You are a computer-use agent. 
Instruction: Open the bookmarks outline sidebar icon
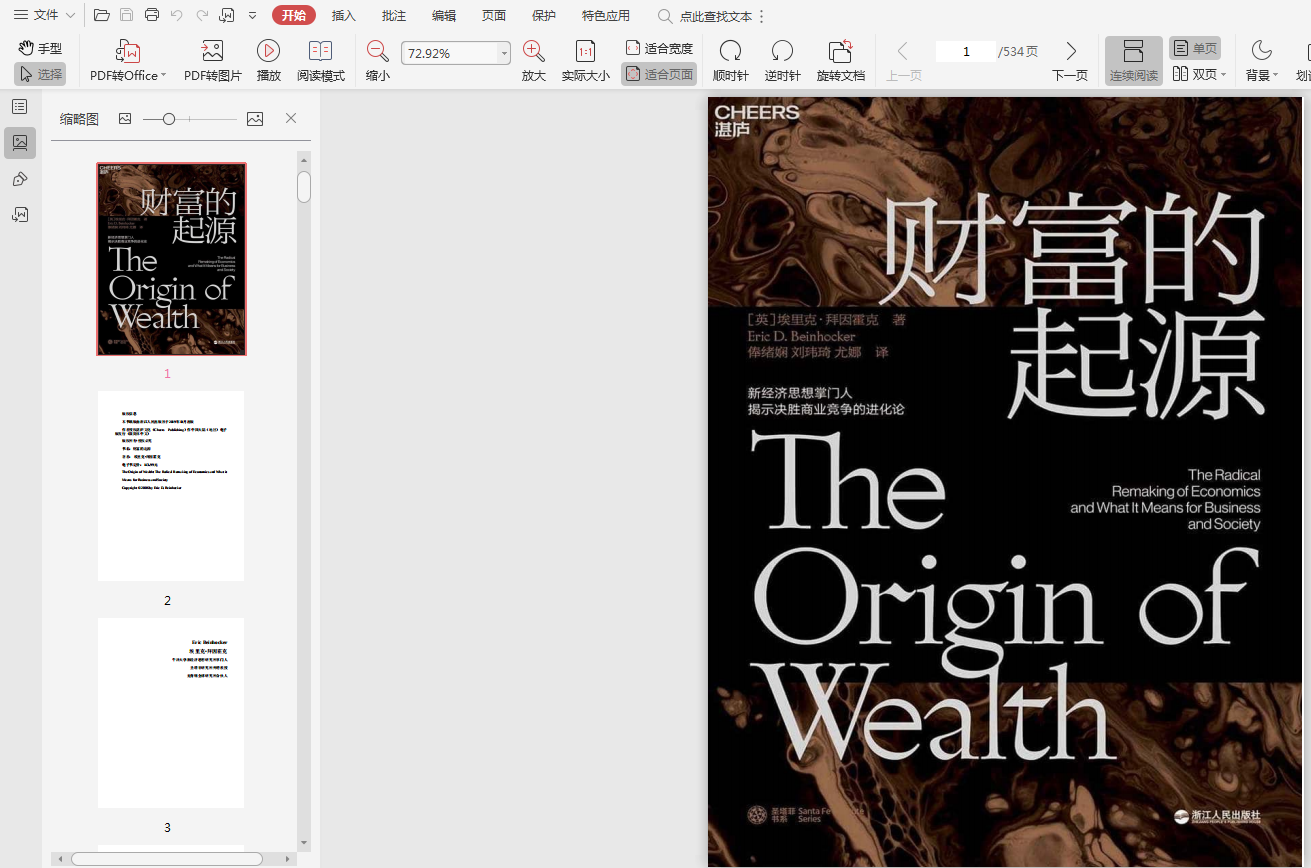click(x=19, y=107)
